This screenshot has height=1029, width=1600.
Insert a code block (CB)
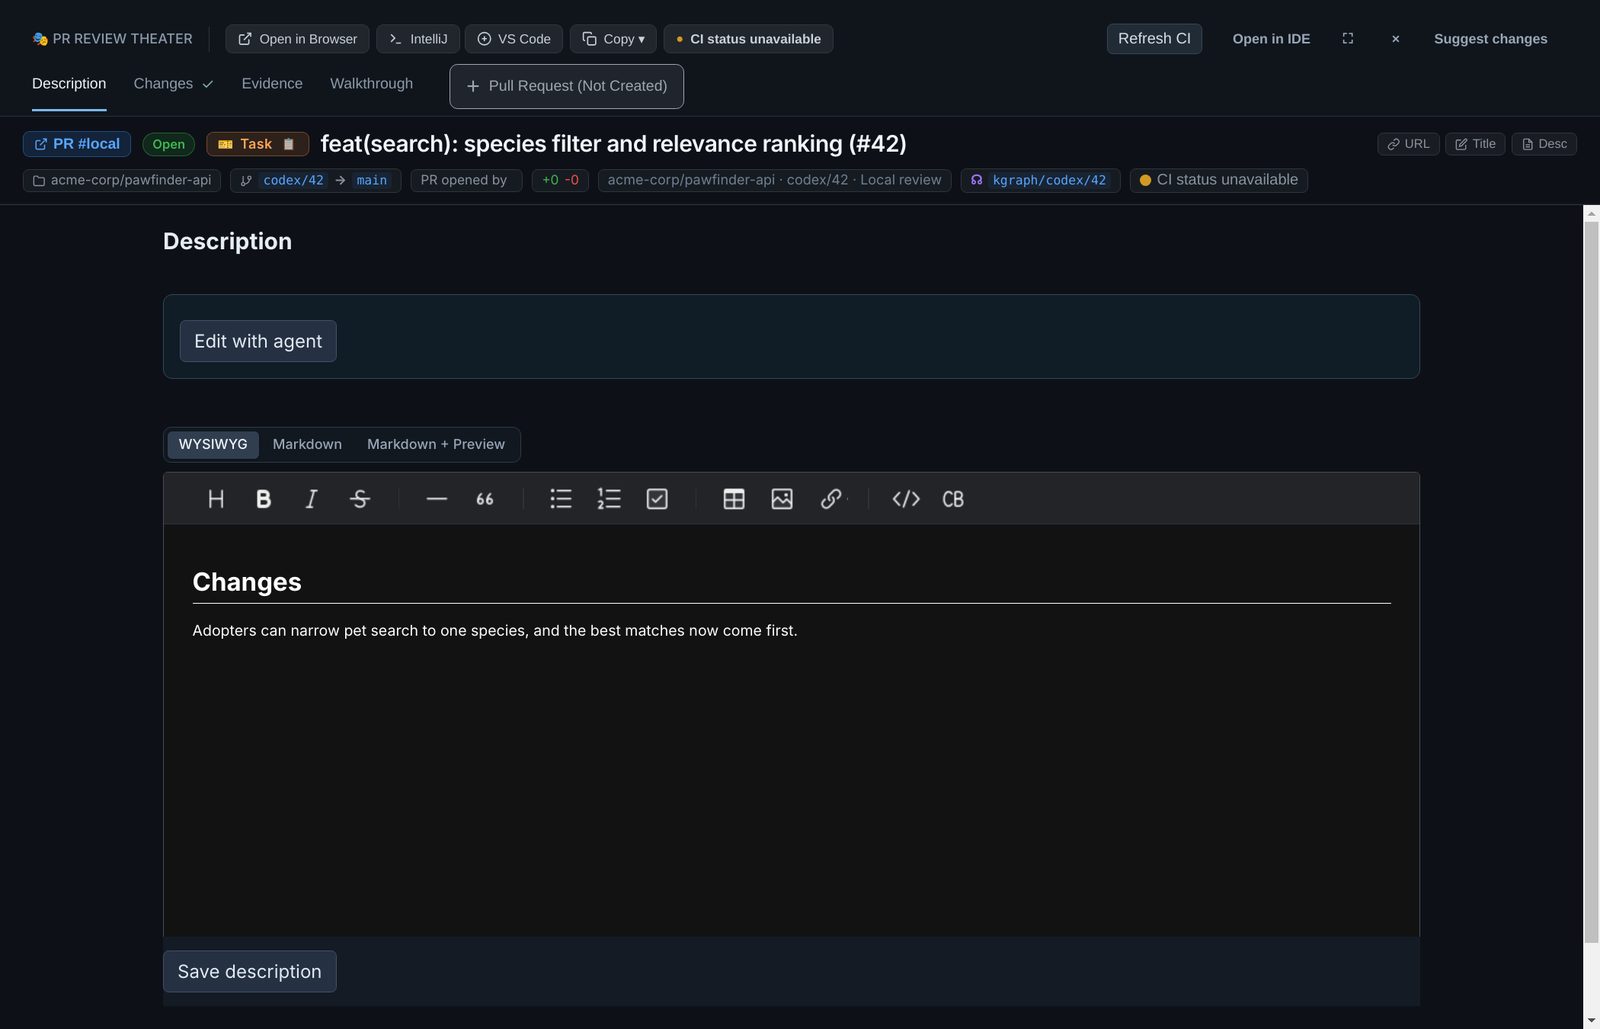point(953,499)
